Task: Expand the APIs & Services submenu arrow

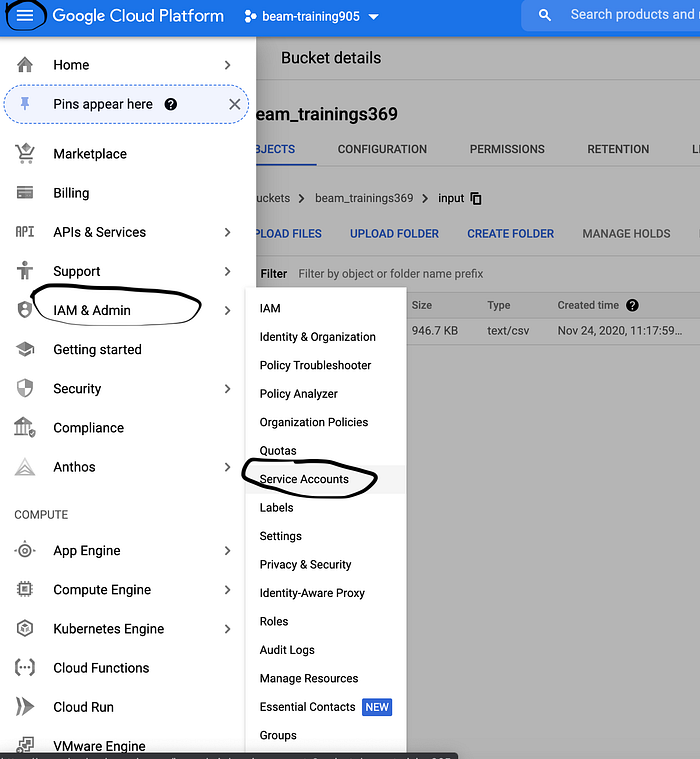Action: (x=228, y=232)
